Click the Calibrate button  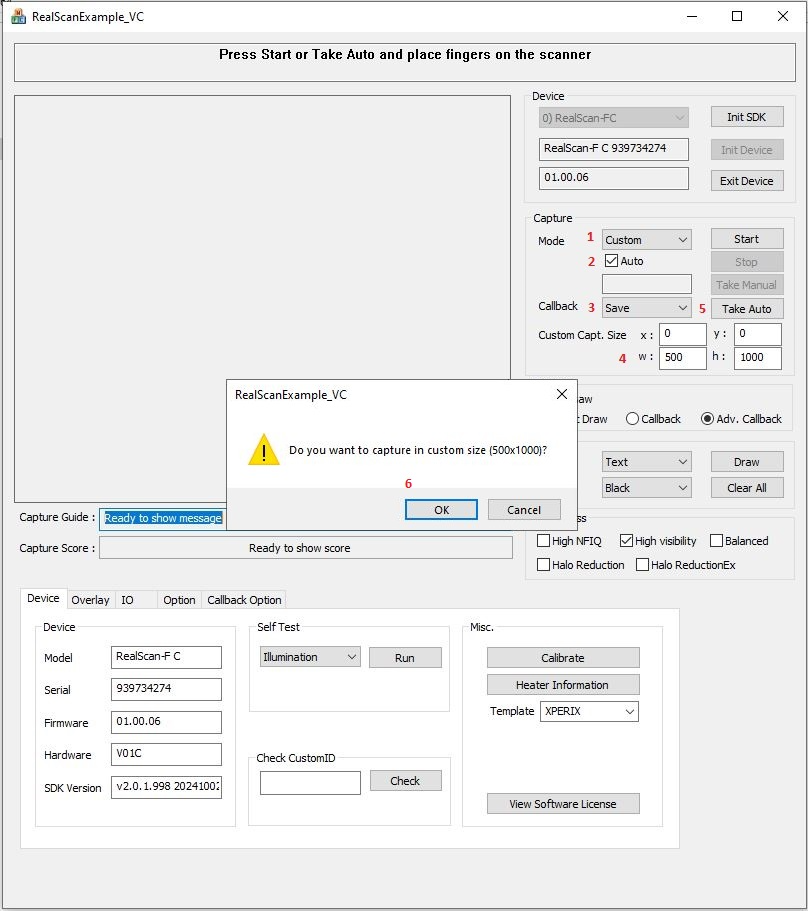point(563,658)
